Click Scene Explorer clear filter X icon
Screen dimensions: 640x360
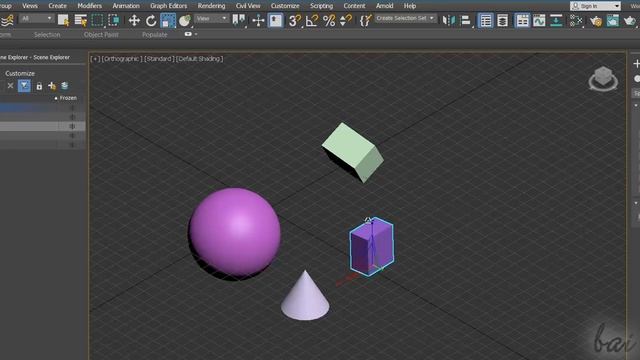pyautogui.click(x=10, y=86)
